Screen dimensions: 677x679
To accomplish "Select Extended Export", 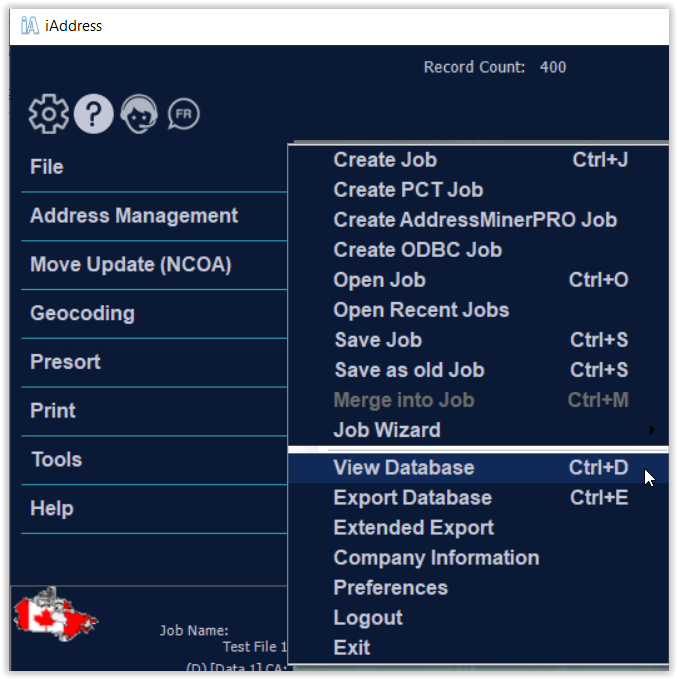I will 479,527.
